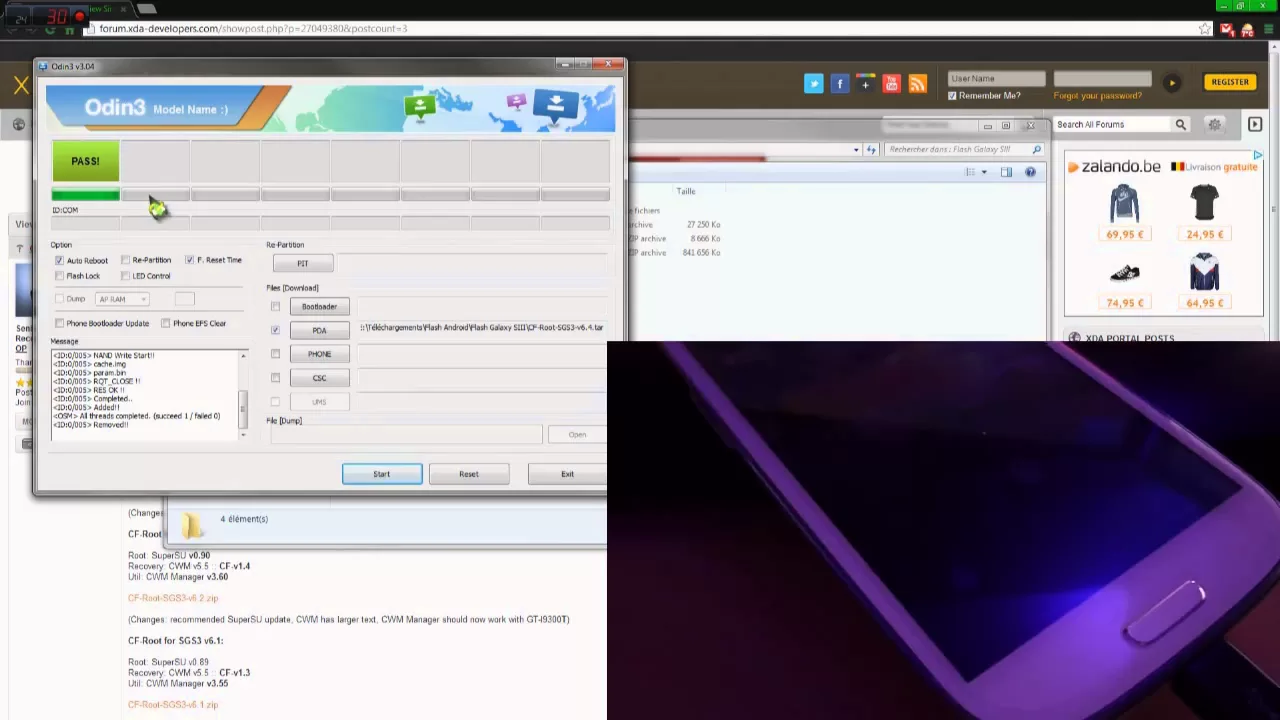Screen dimensions: 1280x720
Task: Click Search All Forums field
Action: pos(1112,125)
